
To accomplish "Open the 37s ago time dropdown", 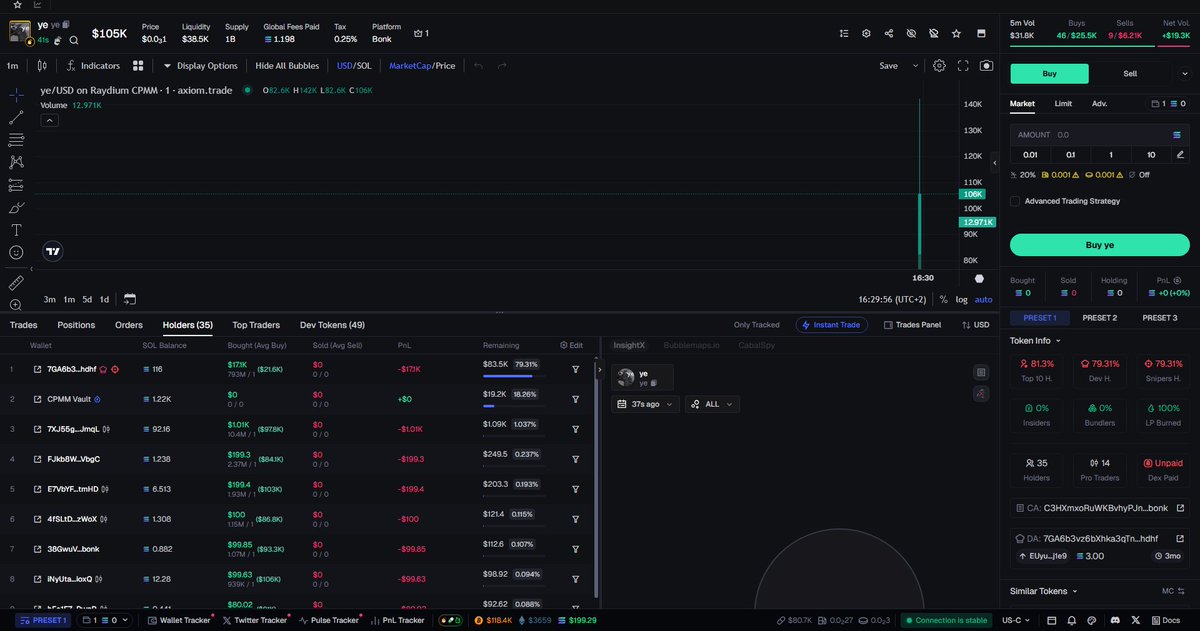I will point(645,404).
